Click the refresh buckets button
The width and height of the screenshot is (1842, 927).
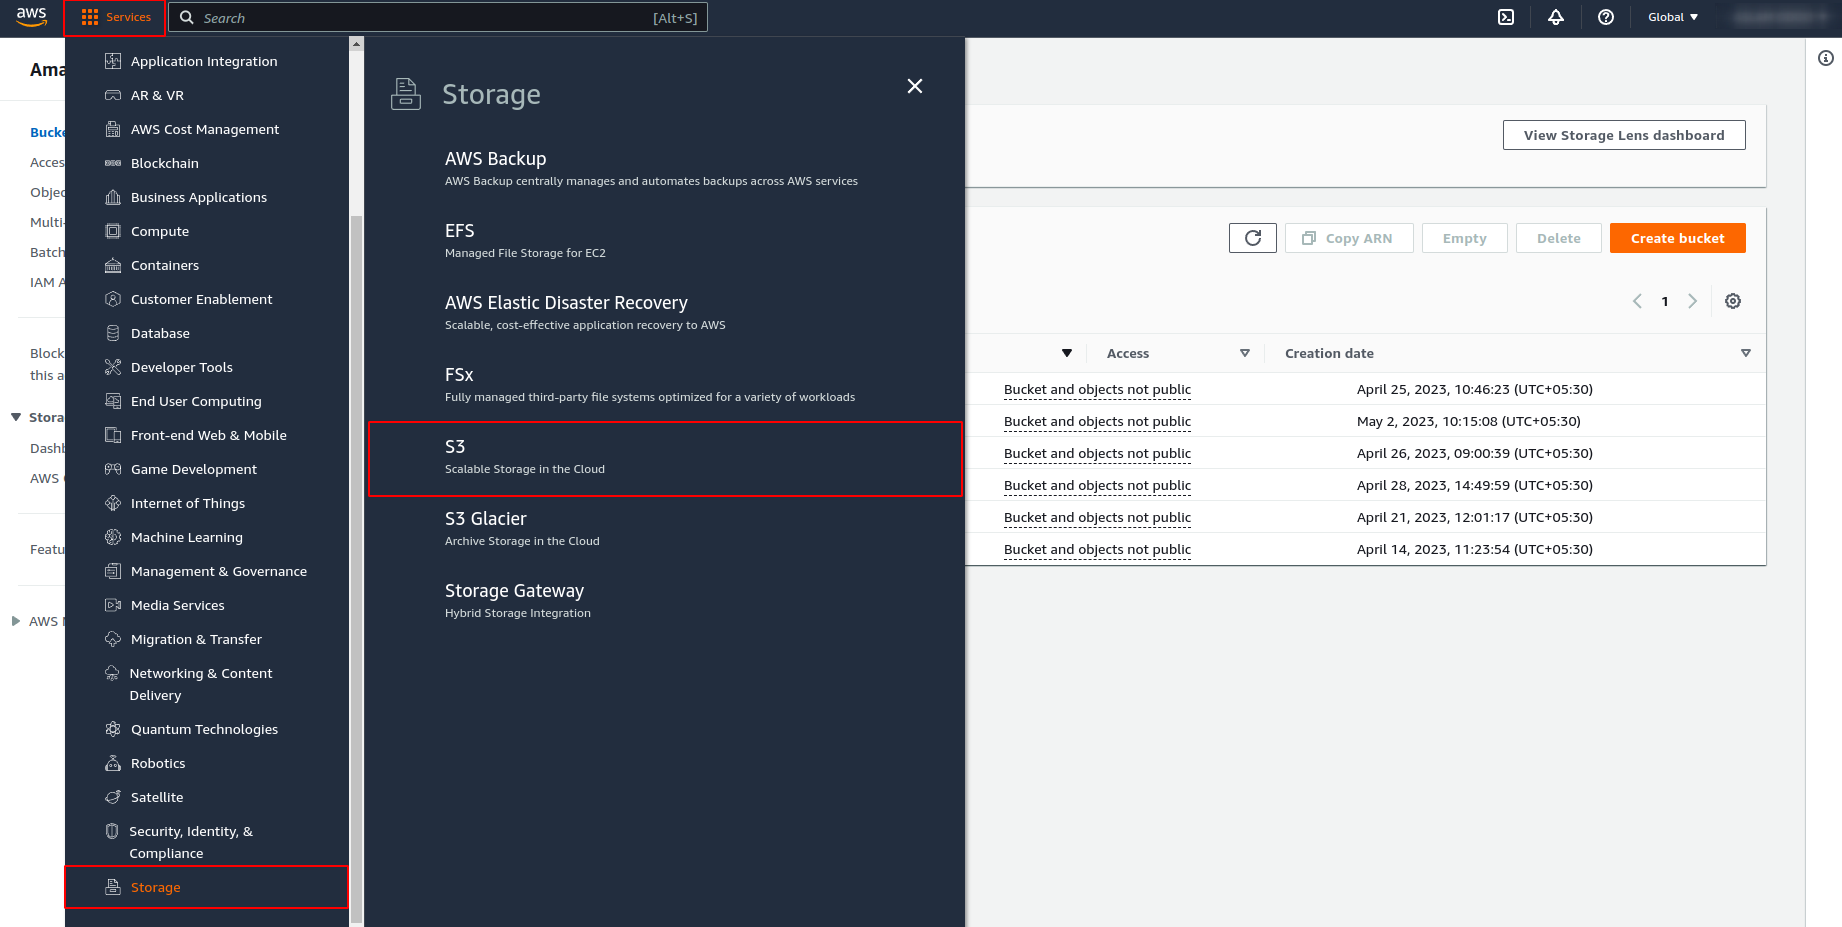point(1252,238)
